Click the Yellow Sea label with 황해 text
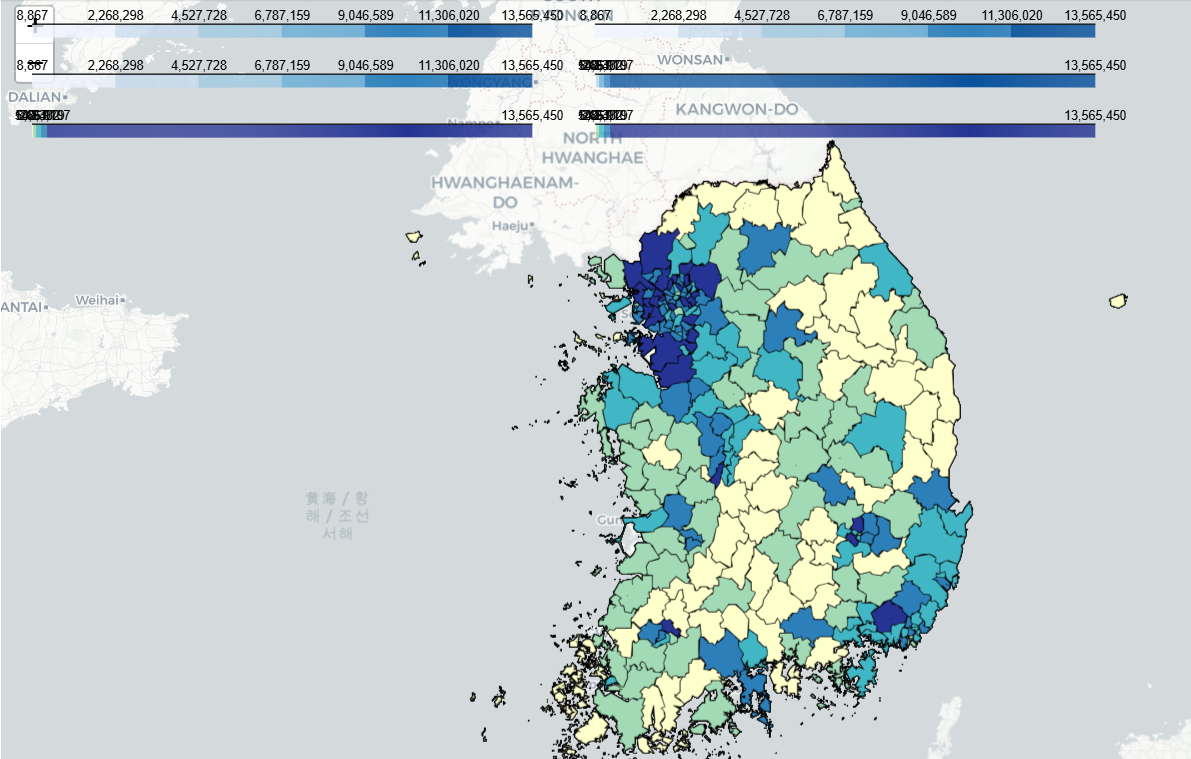Viewport: 1191px width, 759px height. [336, 516]
